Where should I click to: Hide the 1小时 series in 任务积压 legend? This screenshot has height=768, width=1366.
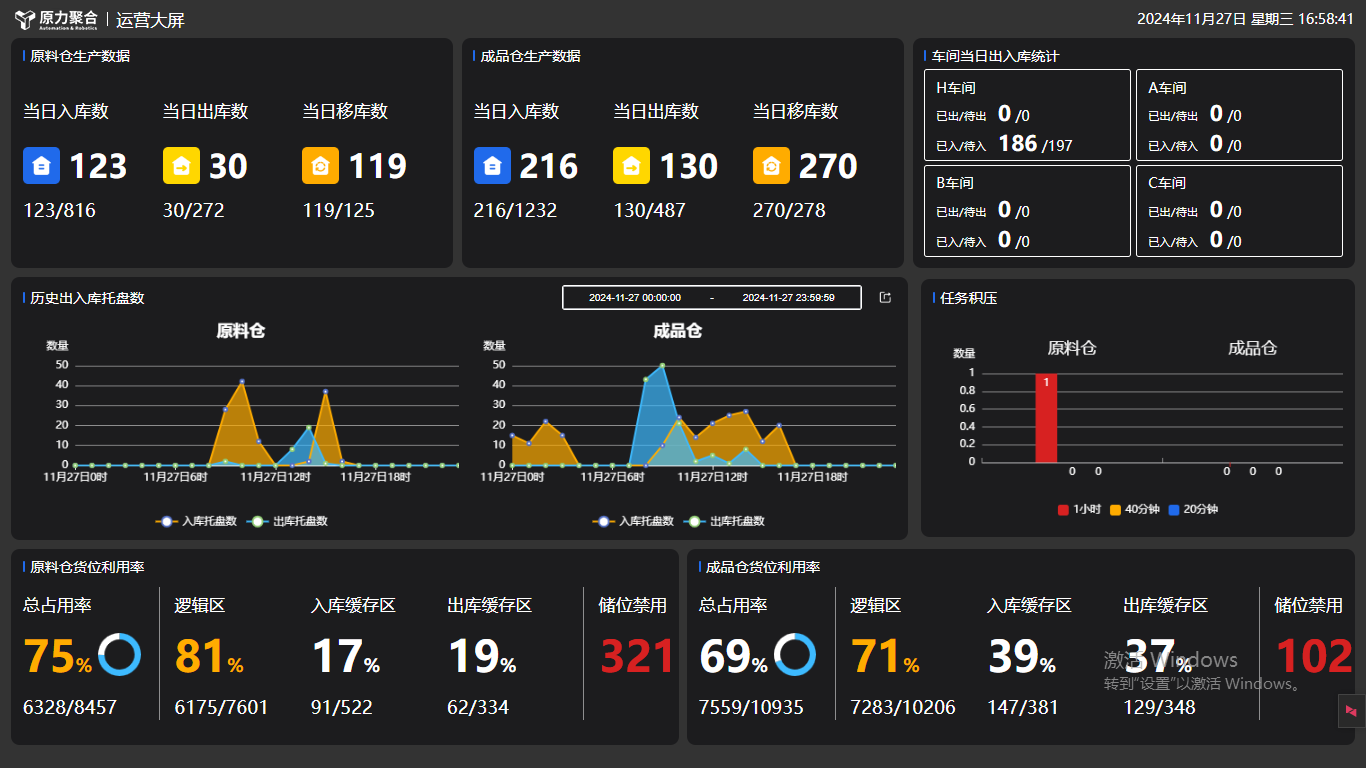click(1079, 509)
